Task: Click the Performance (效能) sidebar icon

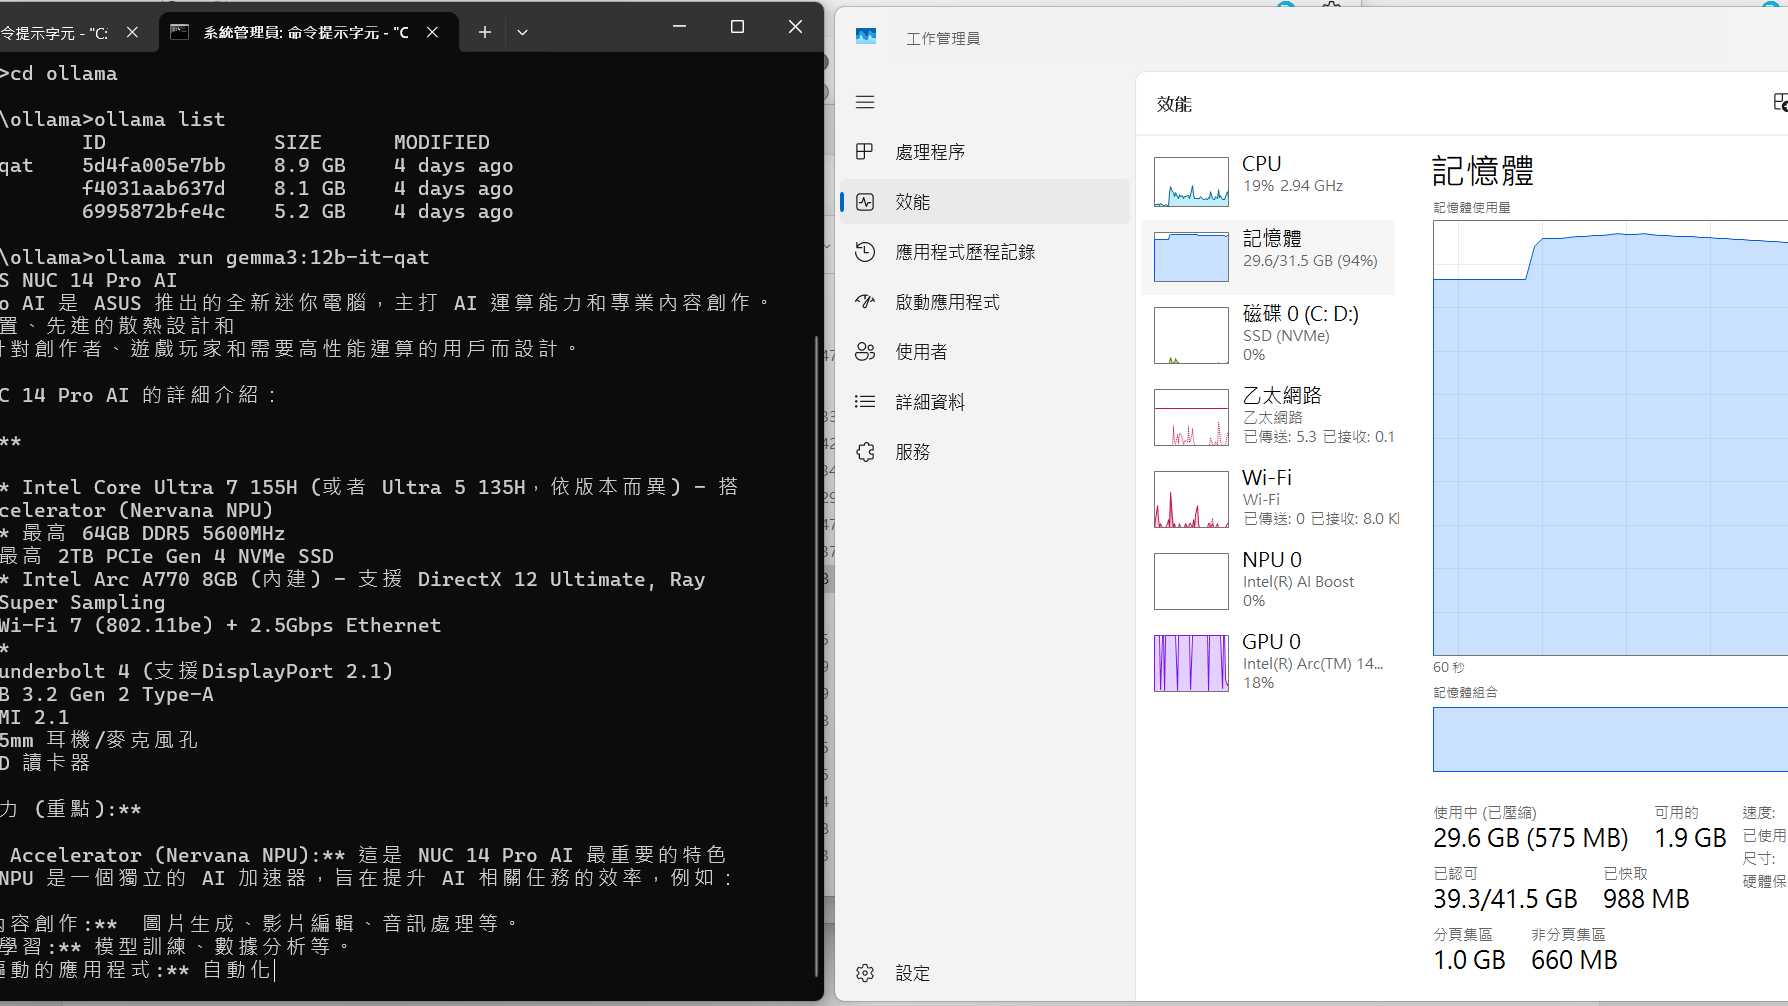Action: click(865, 202)
